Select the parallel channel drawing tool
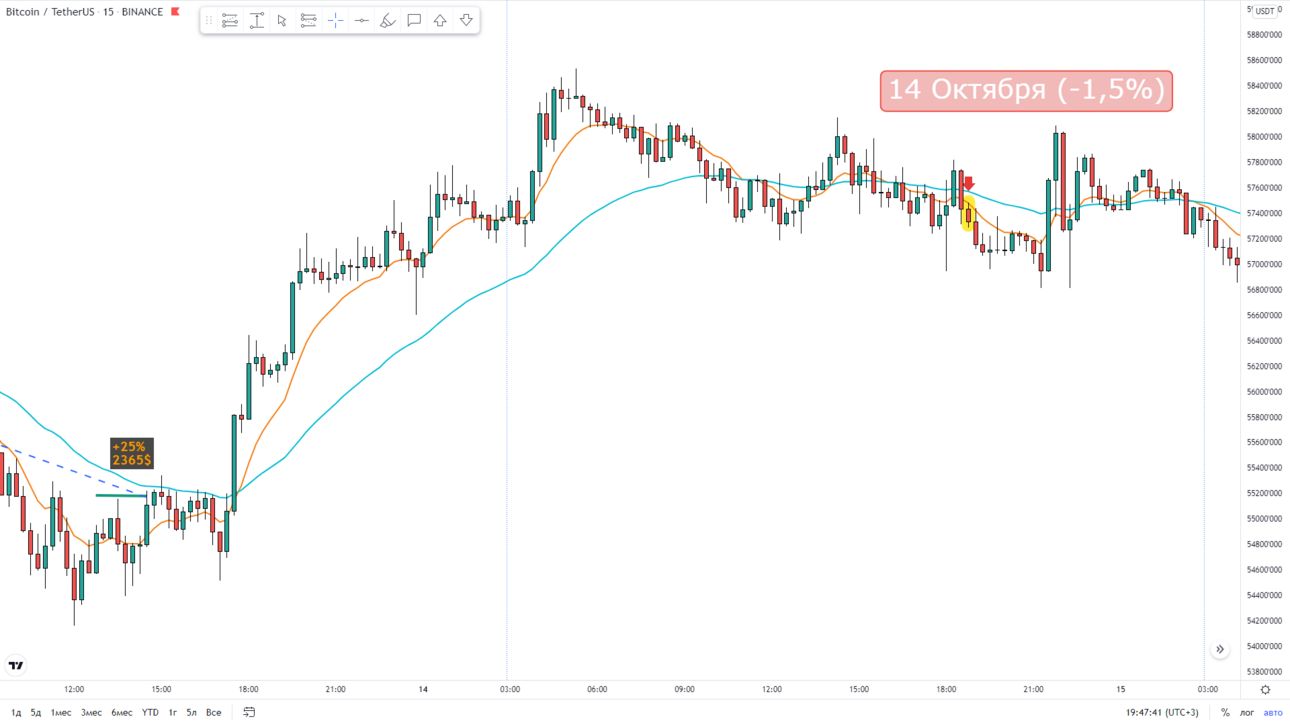The image size is (1290, 725). 230,20
